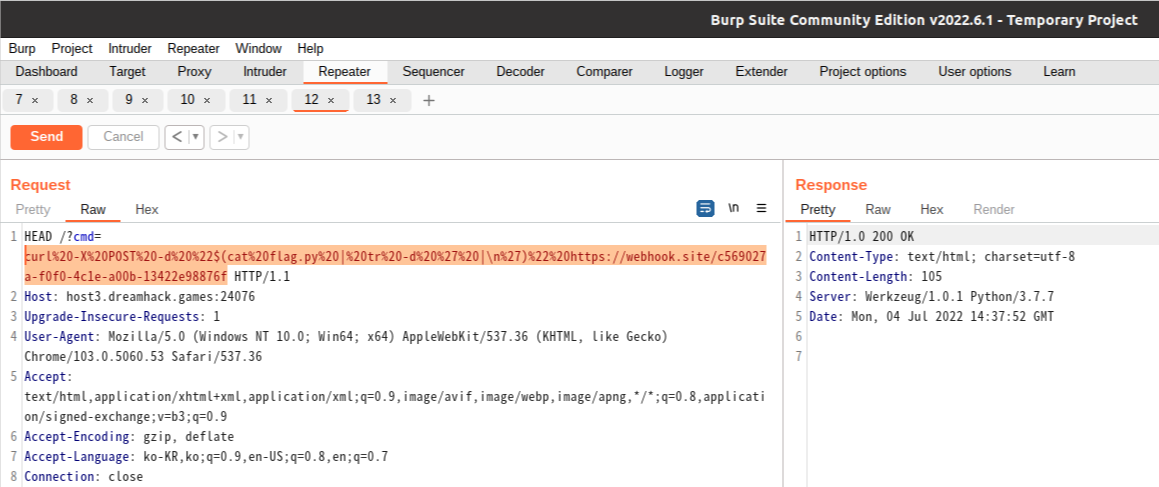Select Repeater request tab 13

(373, 100)
